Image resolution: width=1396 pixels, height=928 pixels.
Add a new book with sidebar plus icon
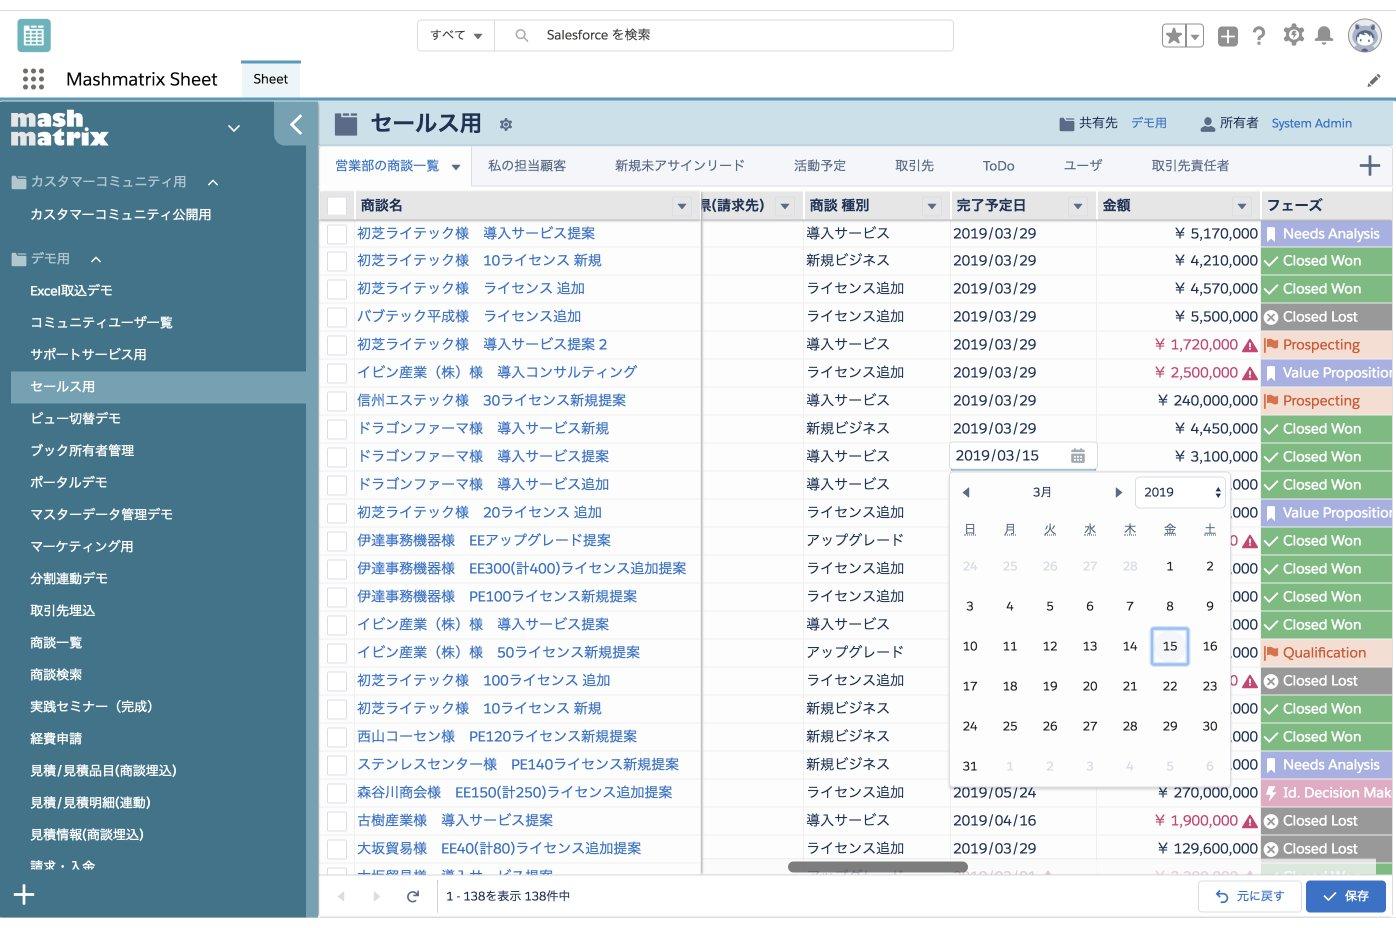[x=24, y=895]
